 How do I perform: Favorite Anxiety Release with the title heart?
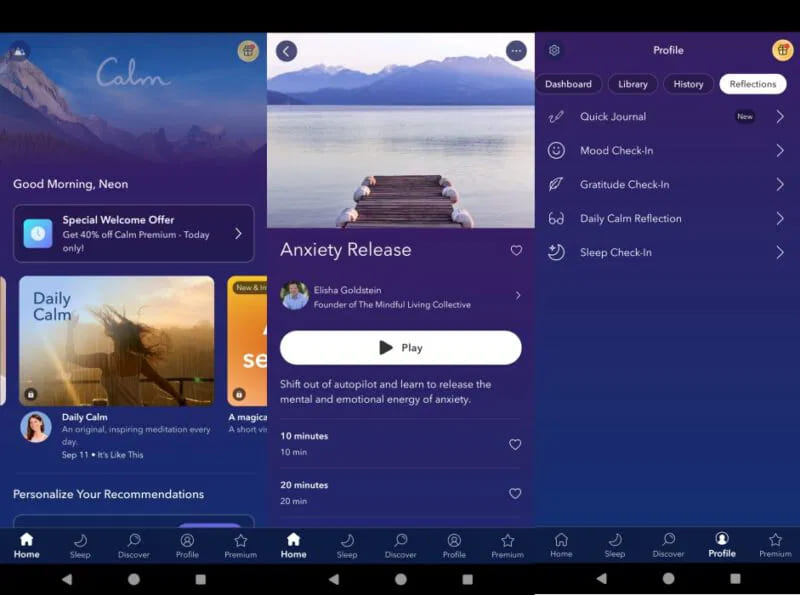coord(516,250)
